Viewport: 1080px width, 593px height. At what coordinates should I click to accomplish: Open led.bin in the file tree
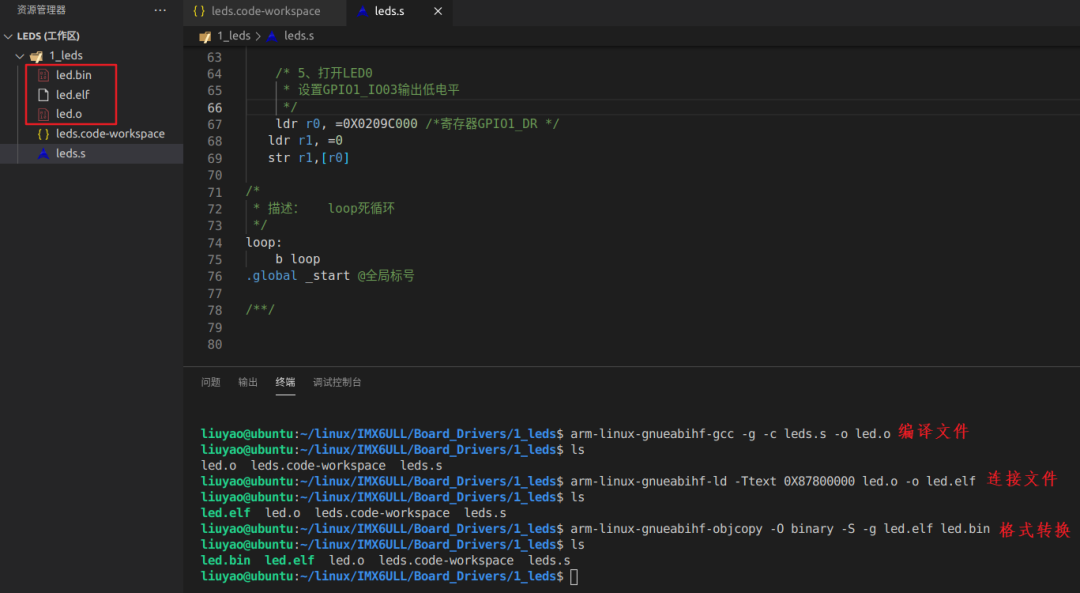74,75
